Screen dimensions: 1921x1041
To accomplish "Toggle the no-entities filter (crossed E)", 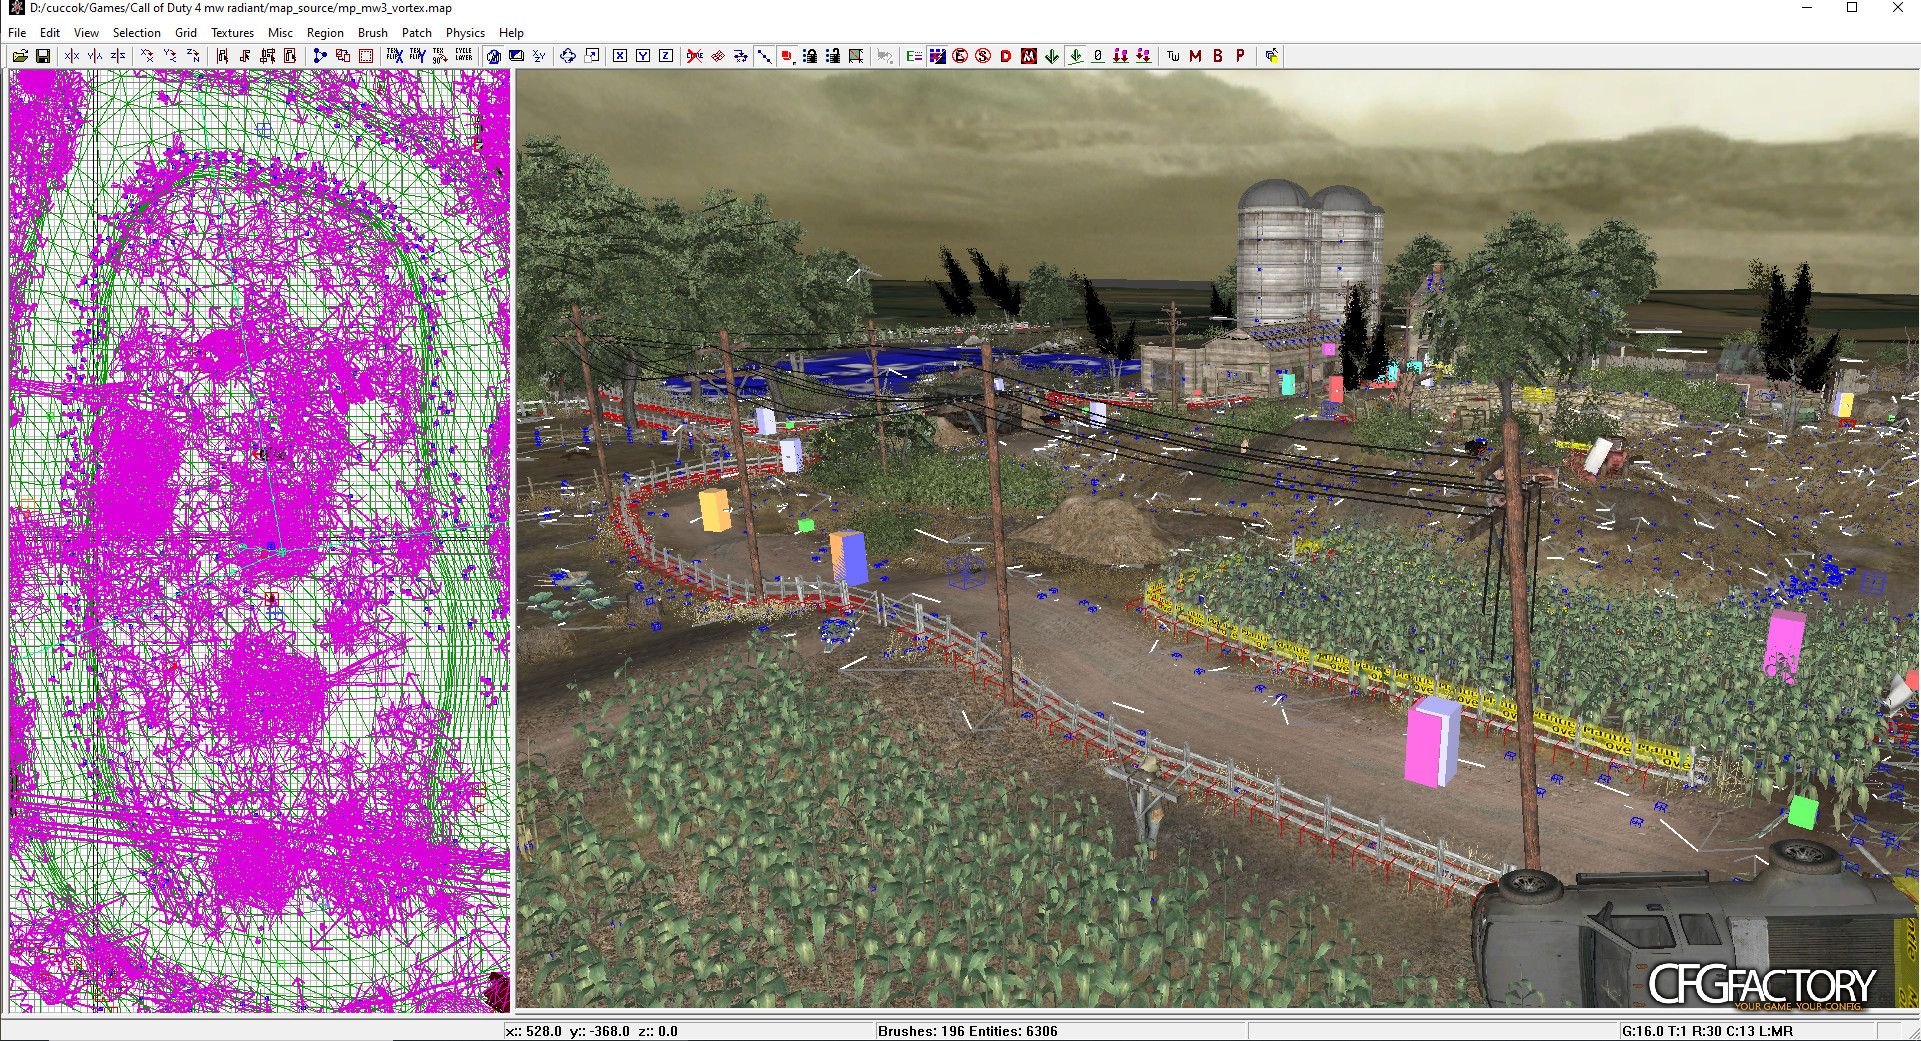I will [960, 56].
